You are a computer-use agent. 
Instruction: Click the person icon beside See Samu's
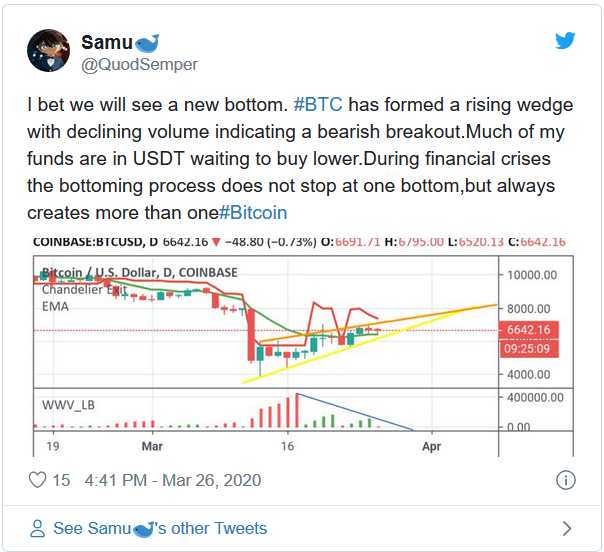37,528
